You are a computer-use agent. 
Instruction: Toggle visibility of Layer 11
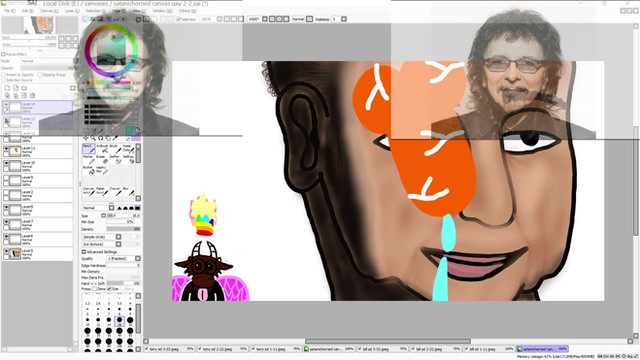tap(6, 149)
